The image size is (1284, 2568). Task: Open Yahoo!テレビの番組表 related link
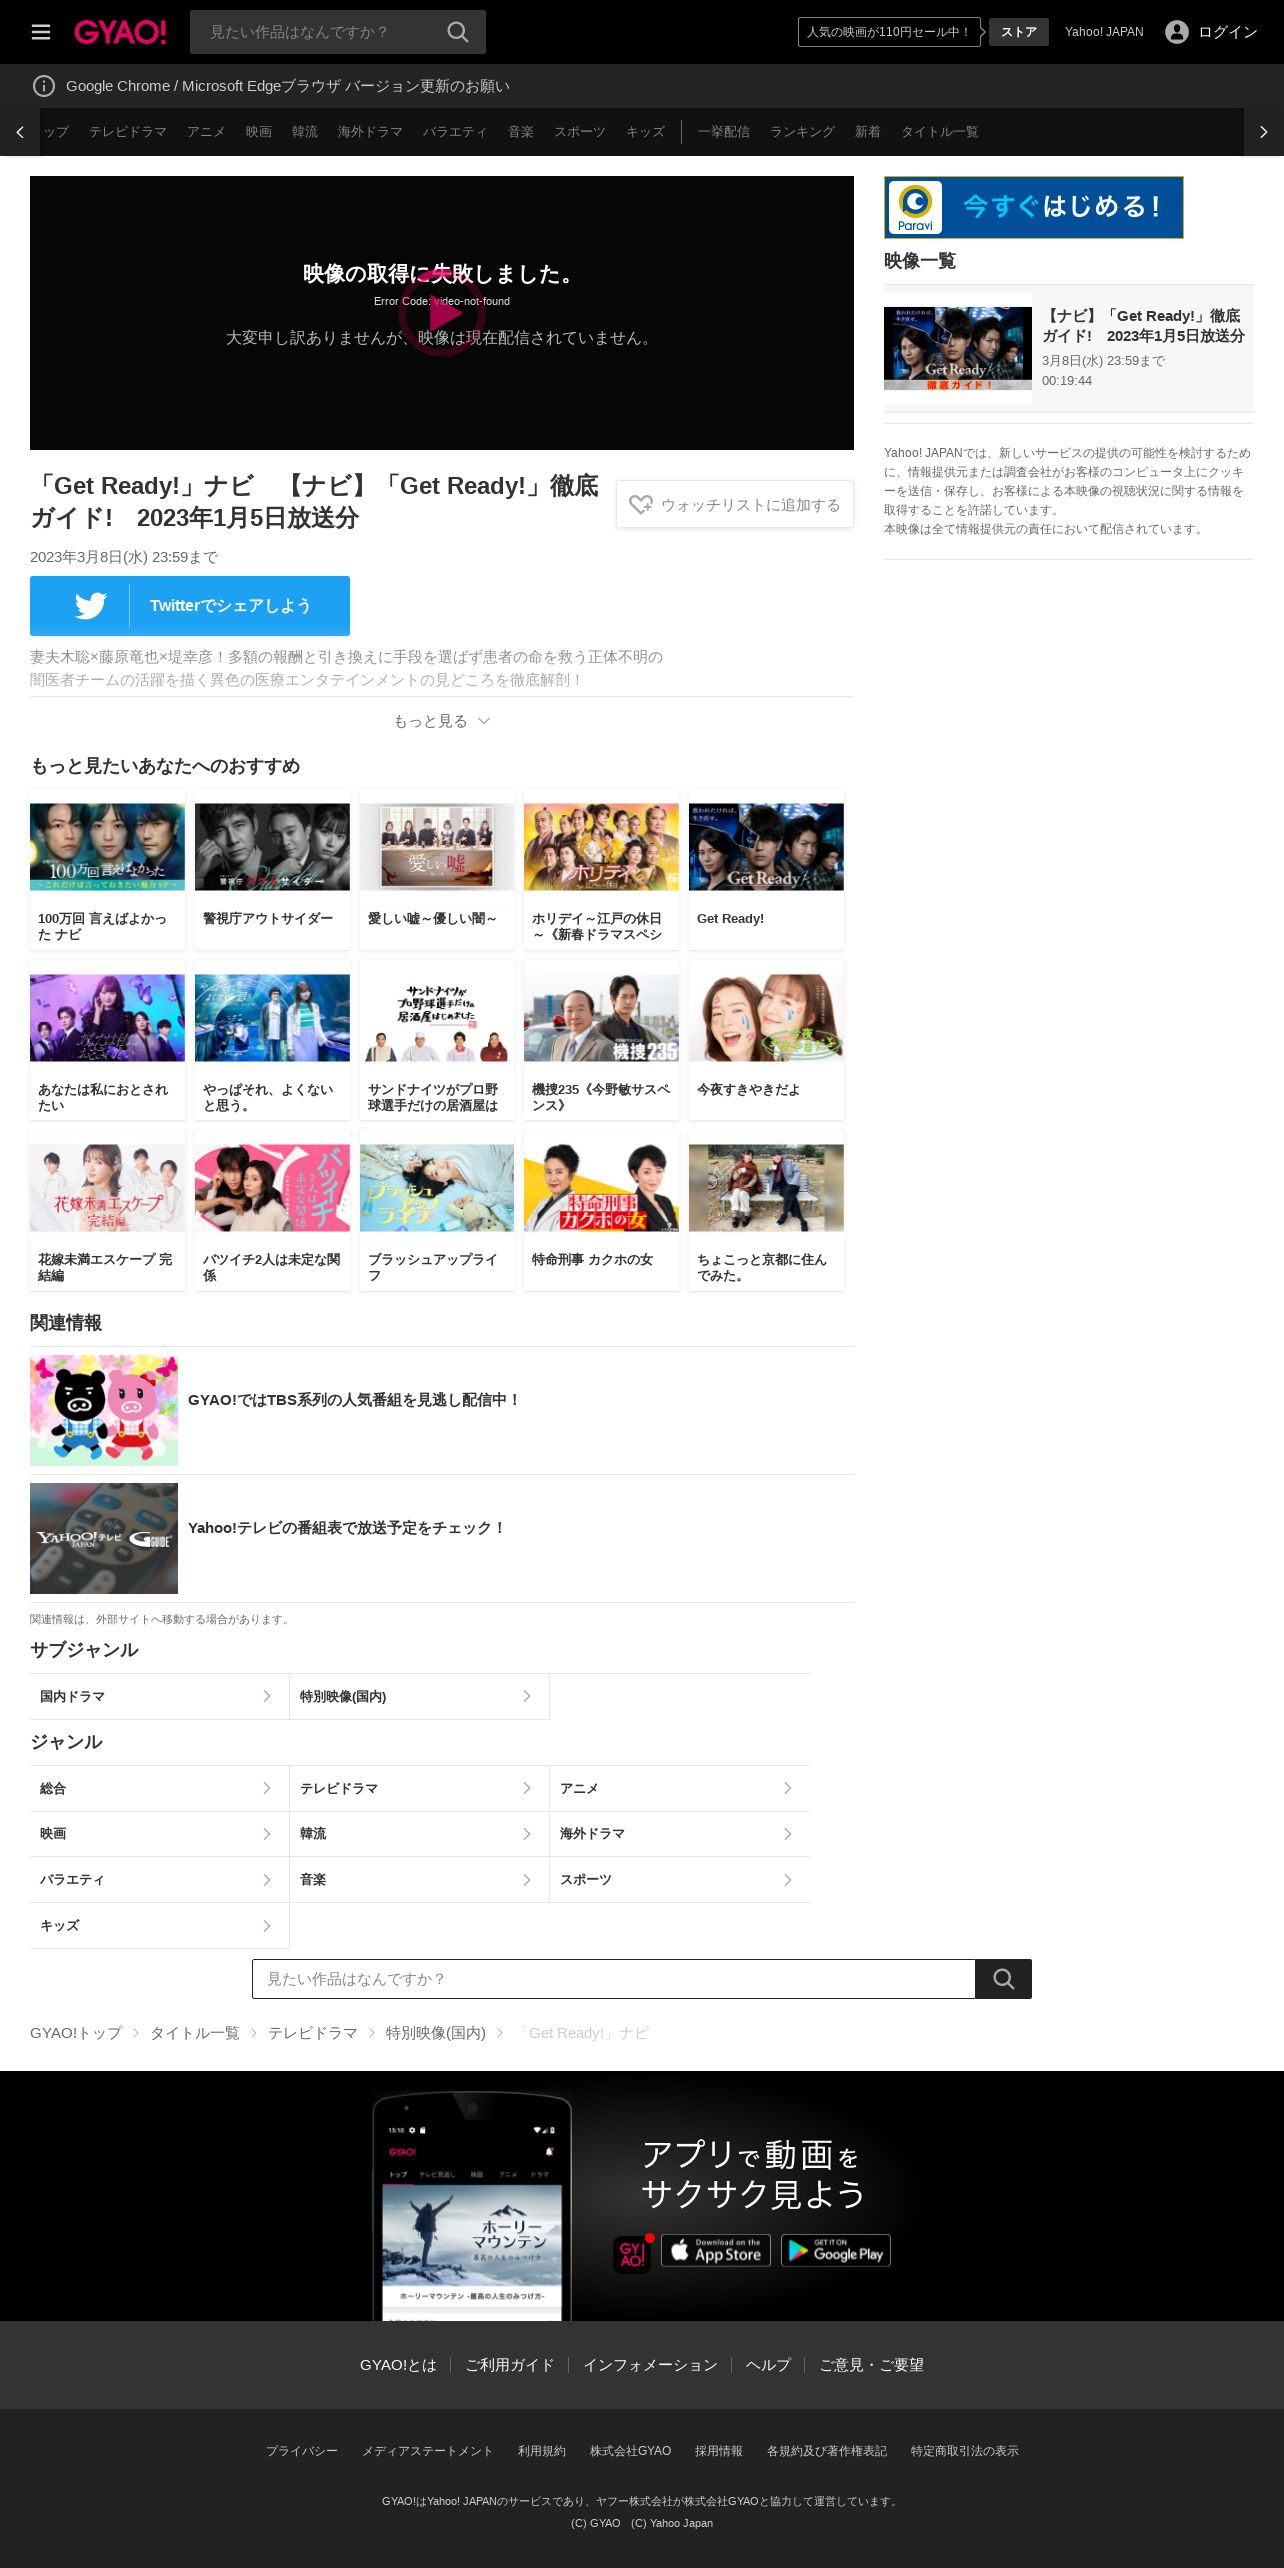pyautogui.click(x=442, y=1539)
